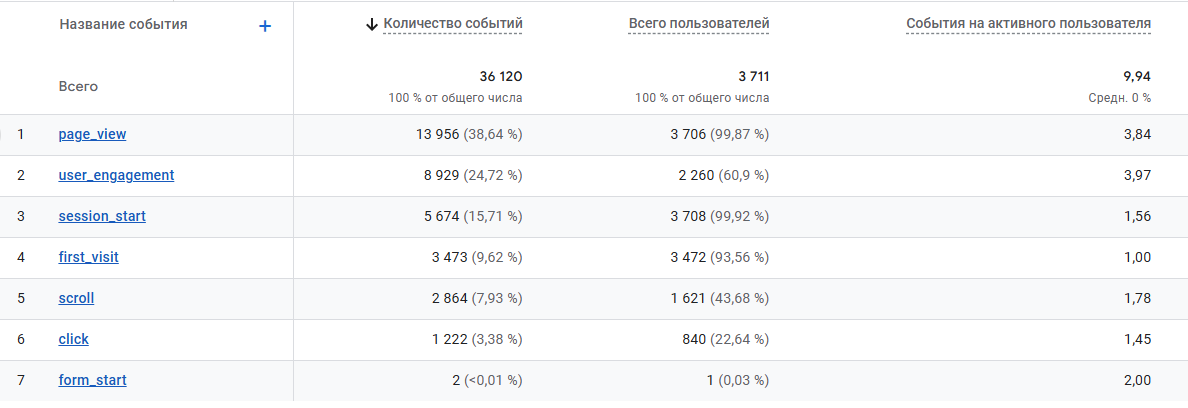Viewport: 1188px width, 408px height.
Task: Open the click event link
Action: [x=73, y=339]
